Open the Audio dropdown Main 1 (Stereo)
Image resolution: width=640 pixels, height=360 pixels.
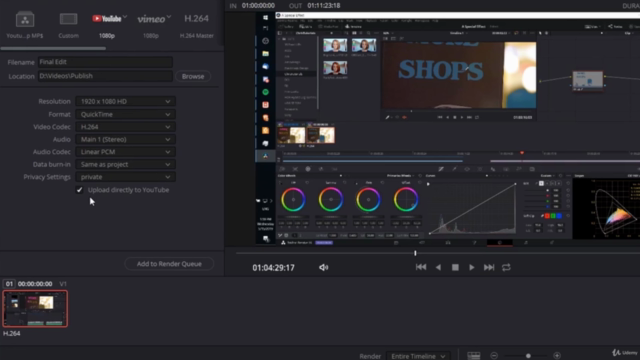pos(125,140)
